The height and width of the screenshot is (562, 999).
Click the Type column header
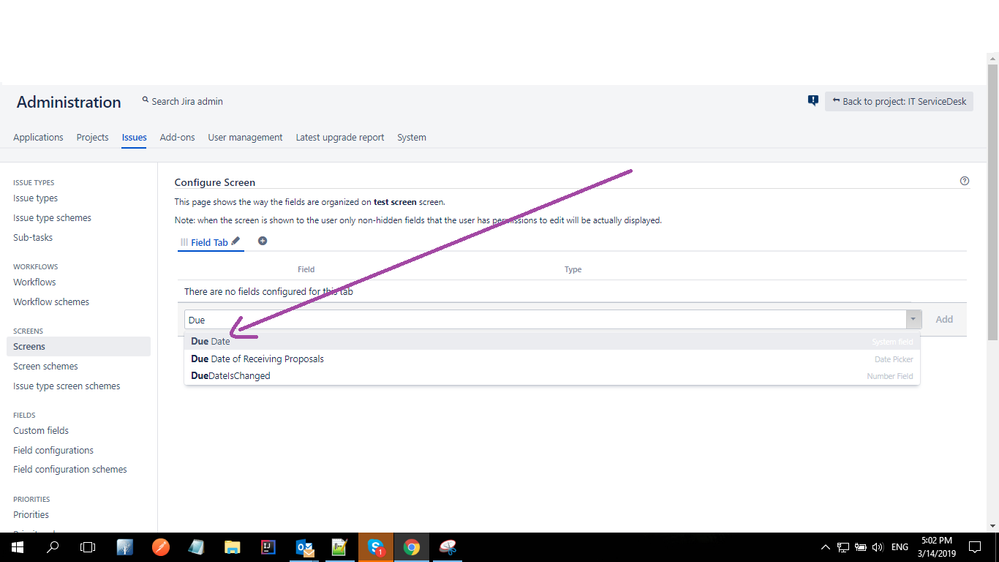click(573, 270)
